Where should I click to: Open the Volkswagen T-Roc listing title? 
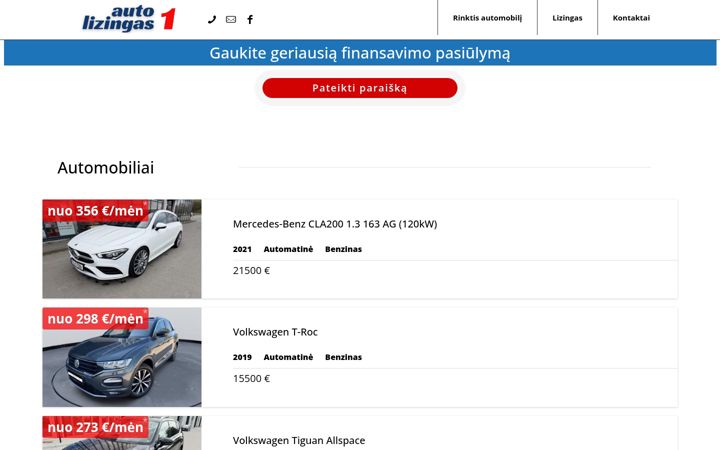275,332
